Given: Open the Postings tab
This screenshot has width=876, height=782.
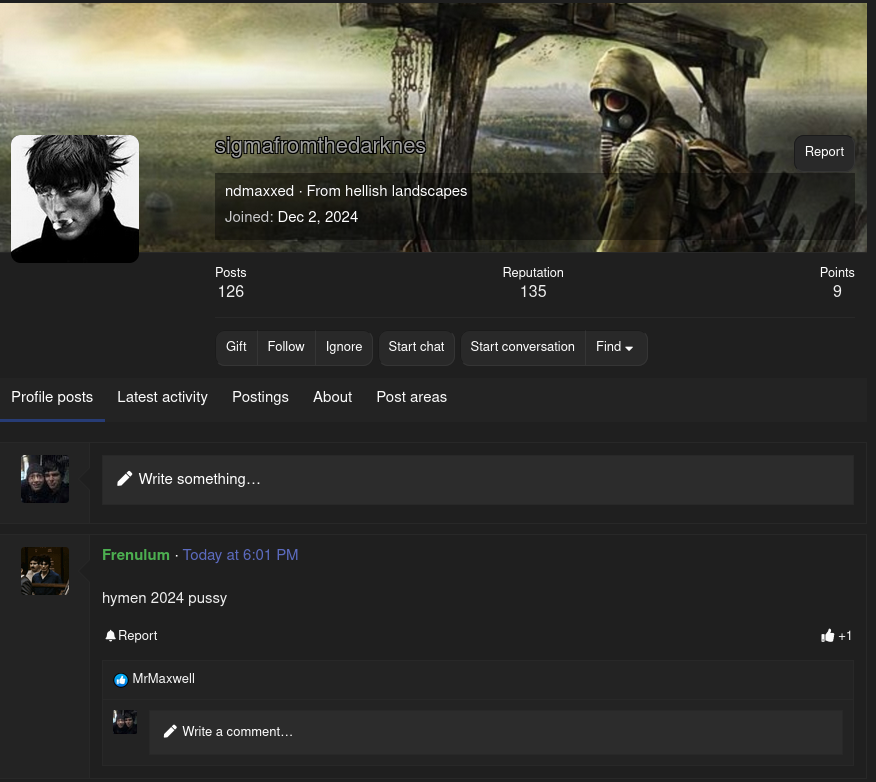Looking at the screenshot, I should pyautogui.click(x=260, y=397).
